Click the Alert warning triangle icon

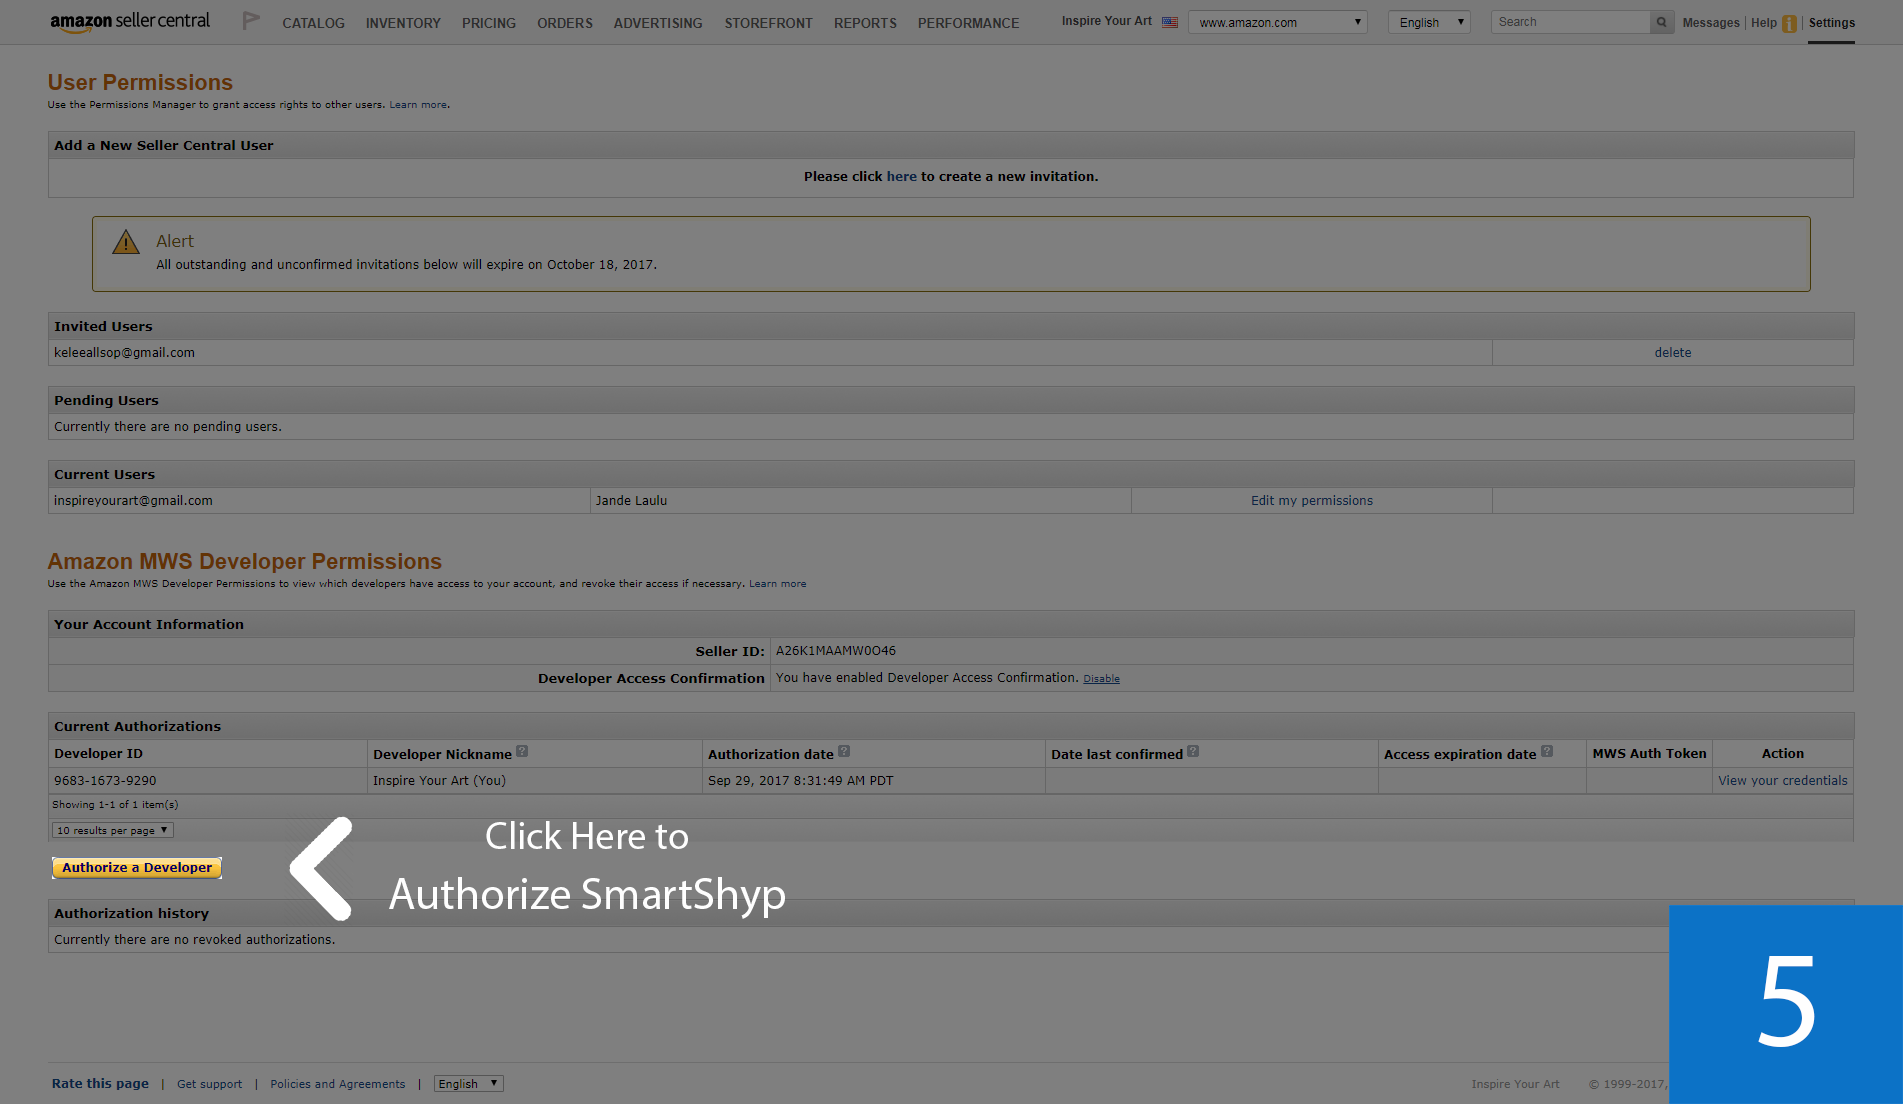[x=126, y=242]
